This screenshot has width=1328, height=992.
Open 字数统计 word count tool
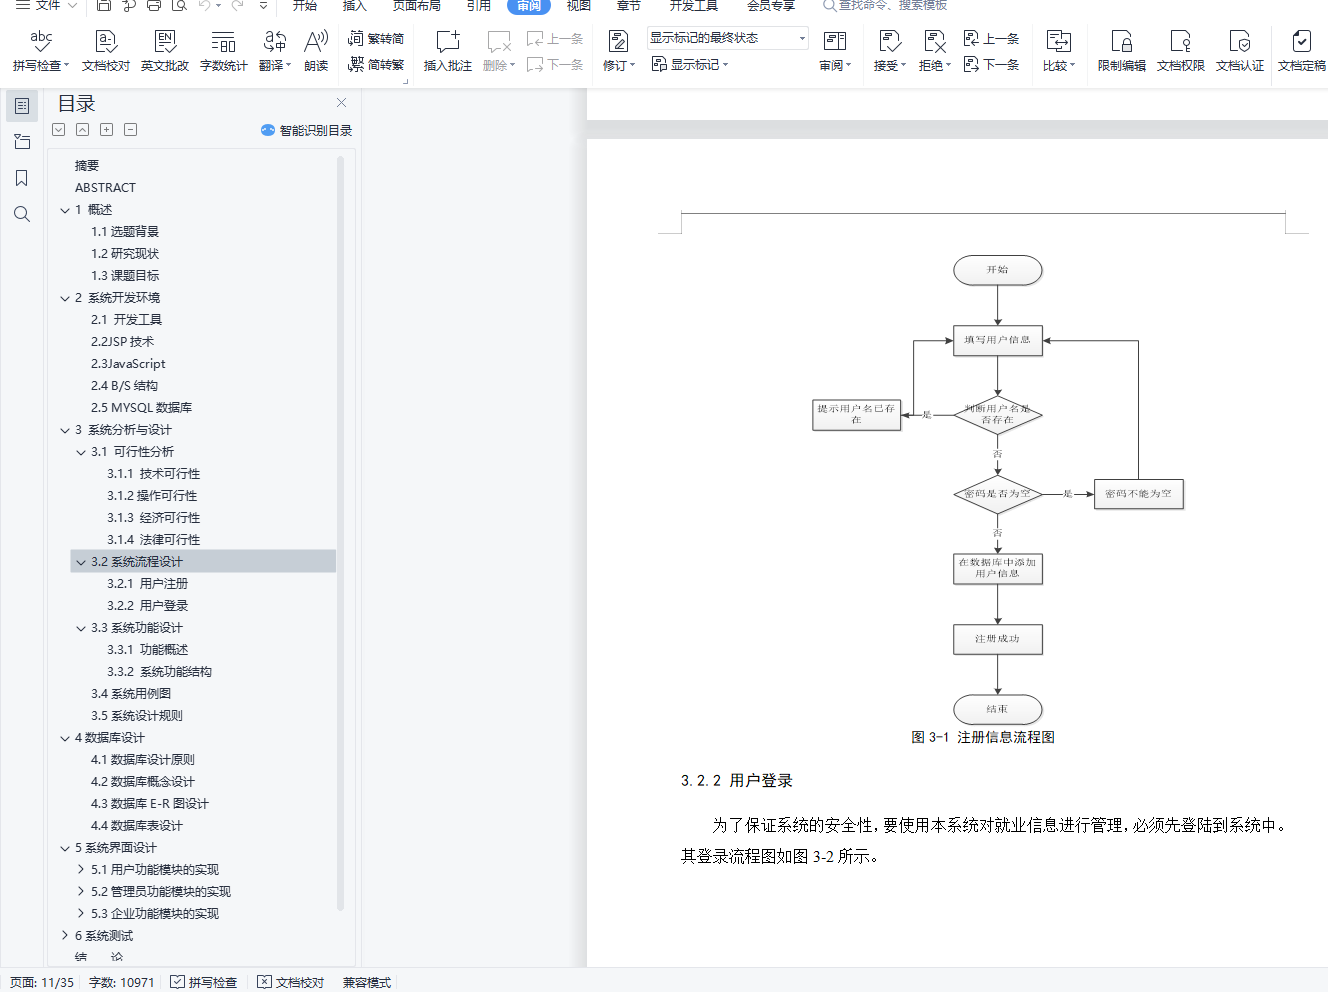[224, 50]
